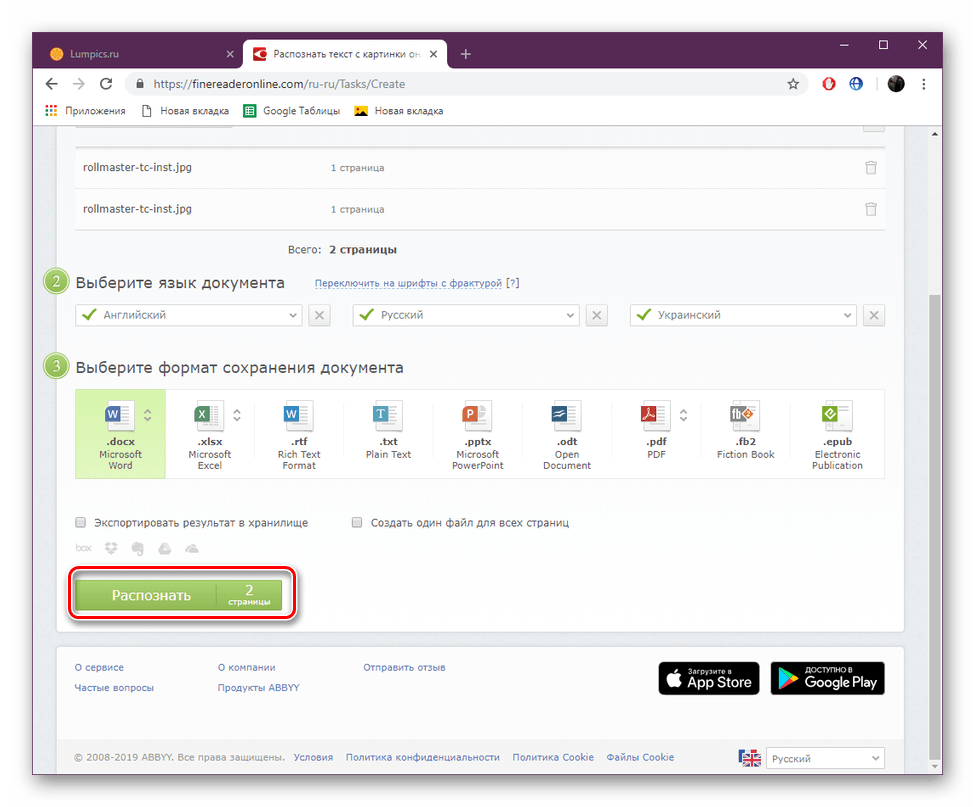Open the App Store download badge
The height and width of the screenshot is (807, 975).
709,678
